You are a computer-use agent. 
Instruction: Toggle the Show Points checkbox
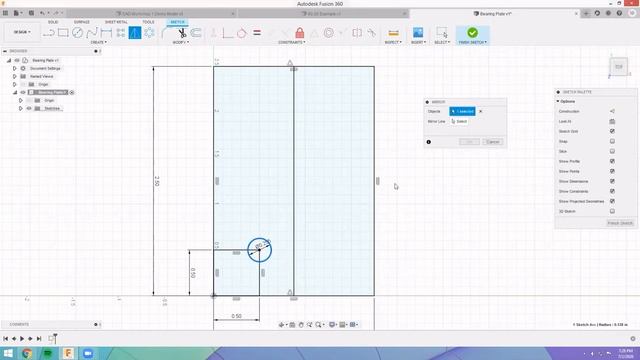pos(612,171)
